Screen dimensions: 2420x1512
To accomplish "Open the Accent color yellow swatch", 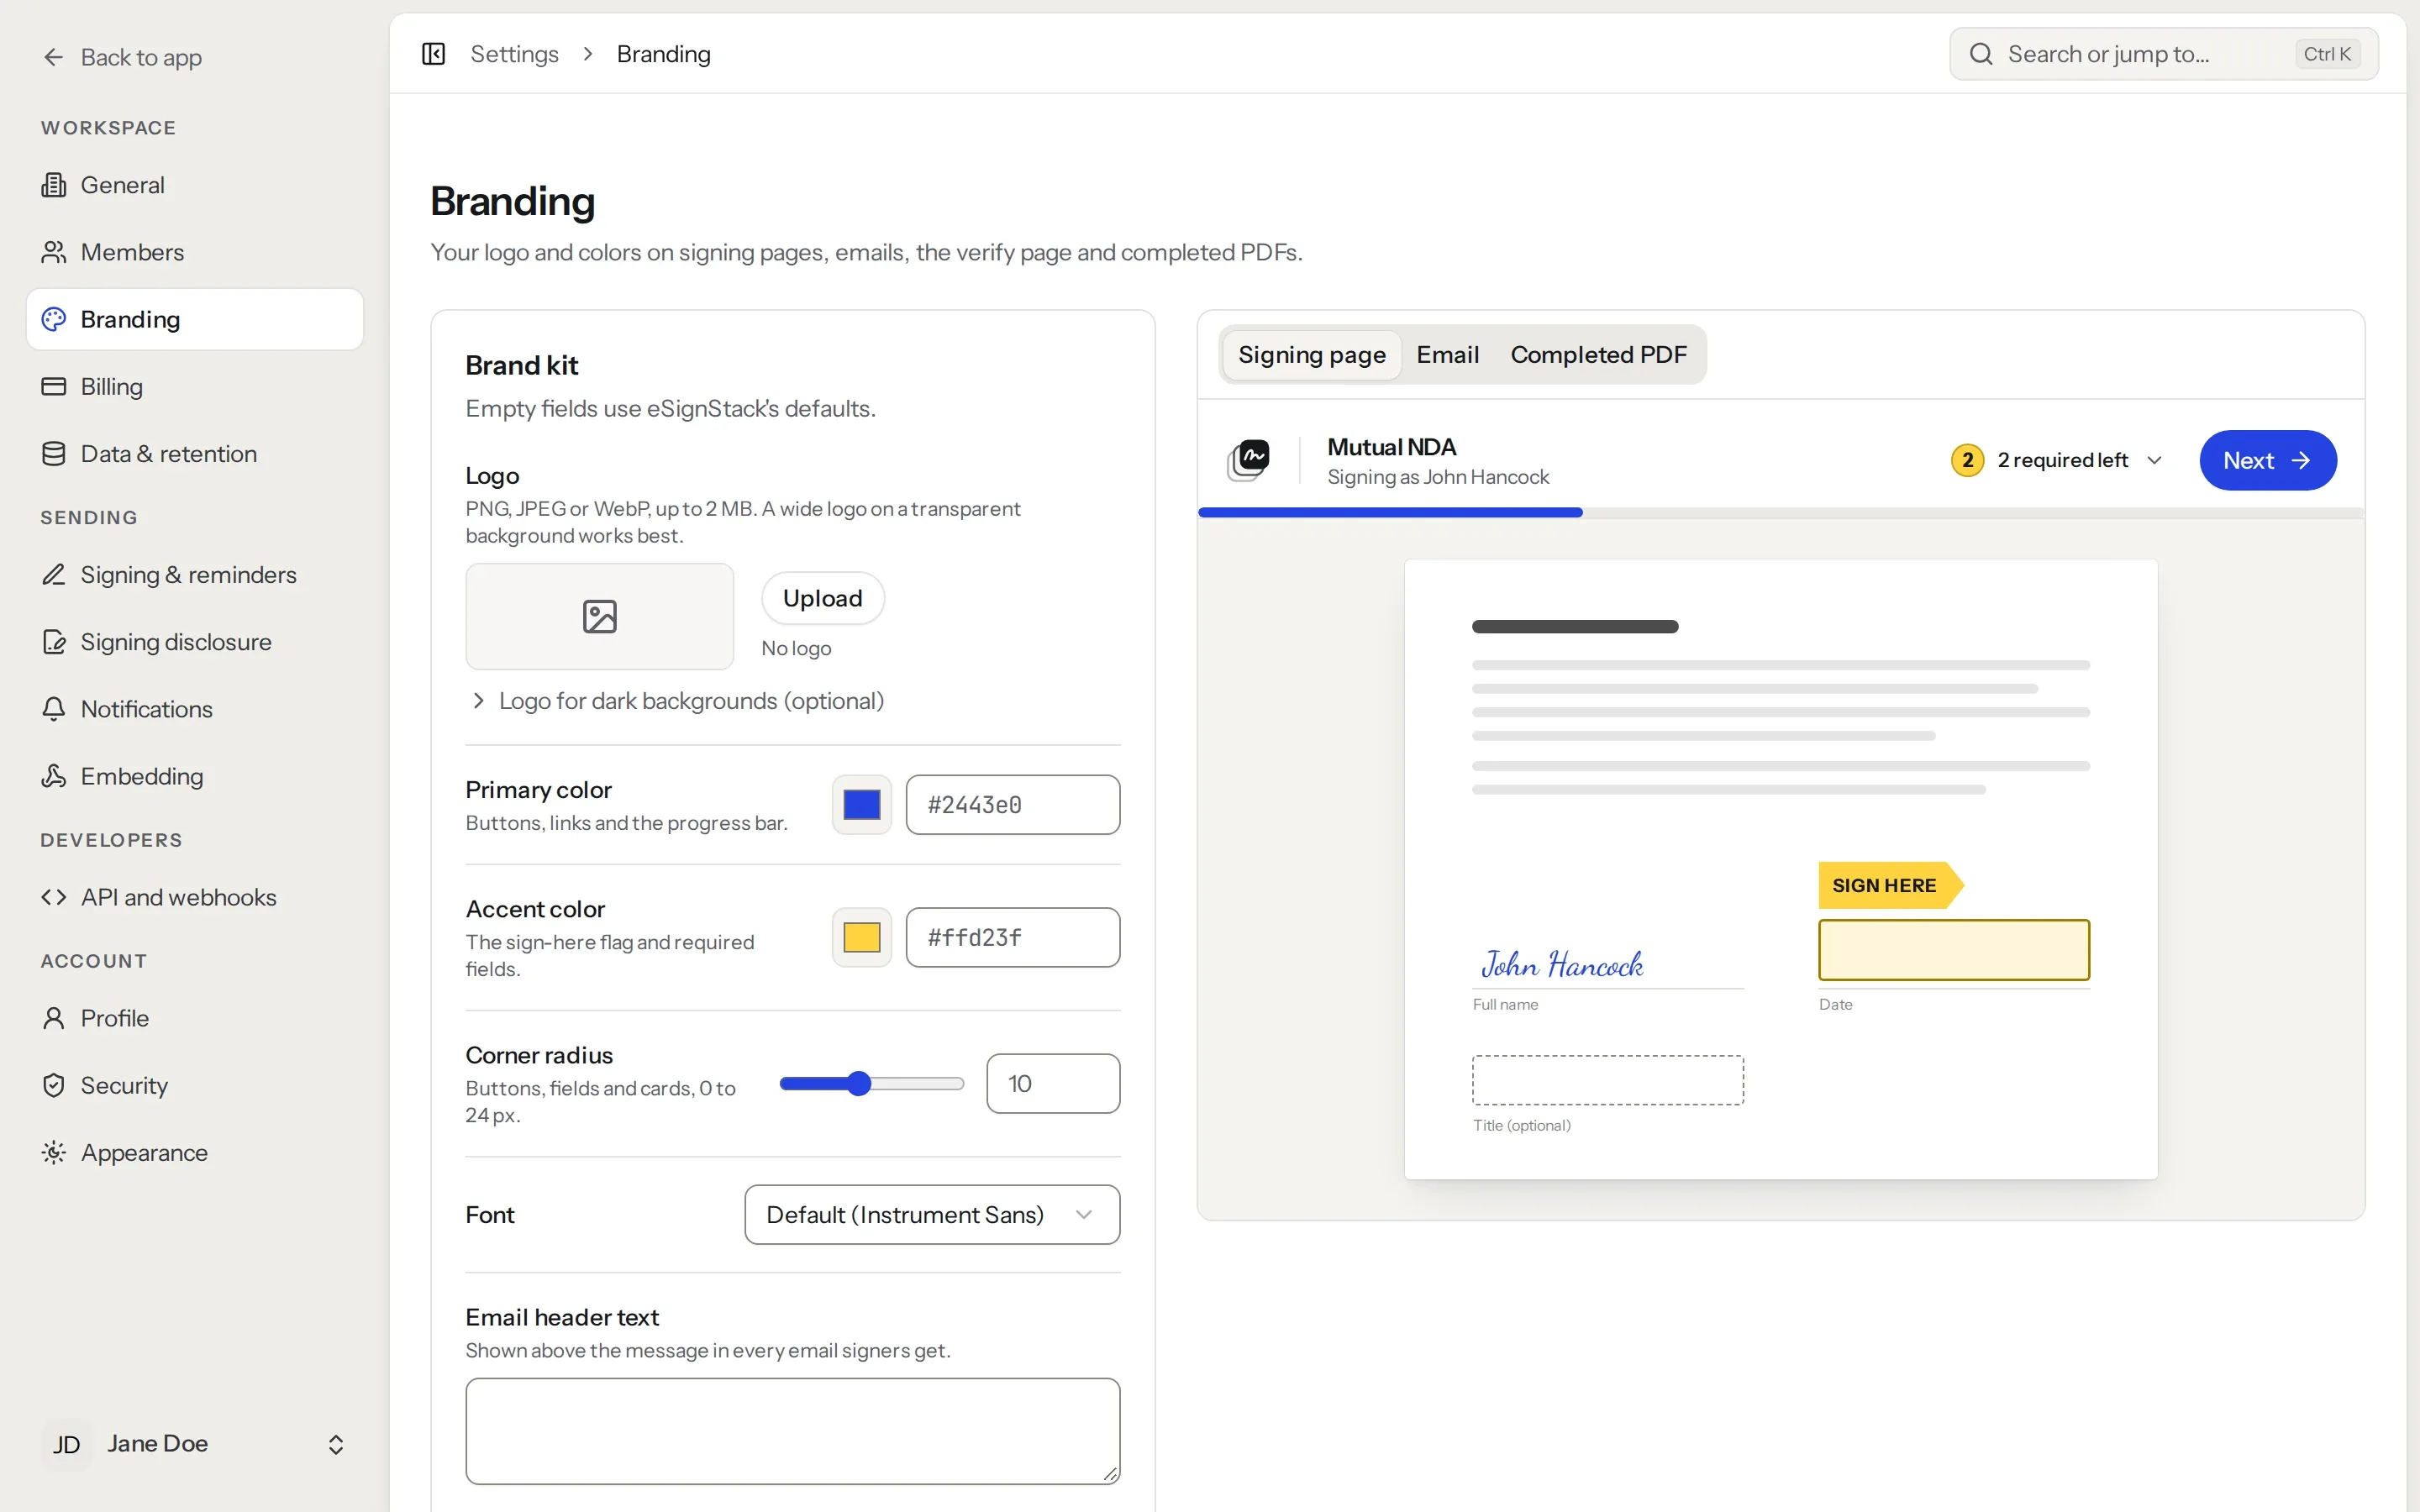I will click(861, 937).
